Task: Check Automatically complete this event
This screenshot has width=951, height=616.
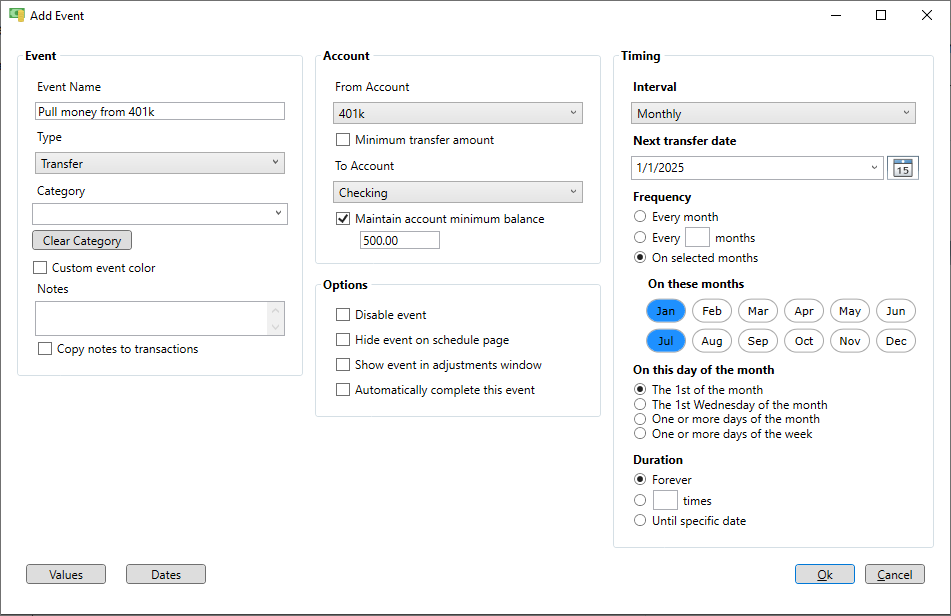Action: point(343,390)
